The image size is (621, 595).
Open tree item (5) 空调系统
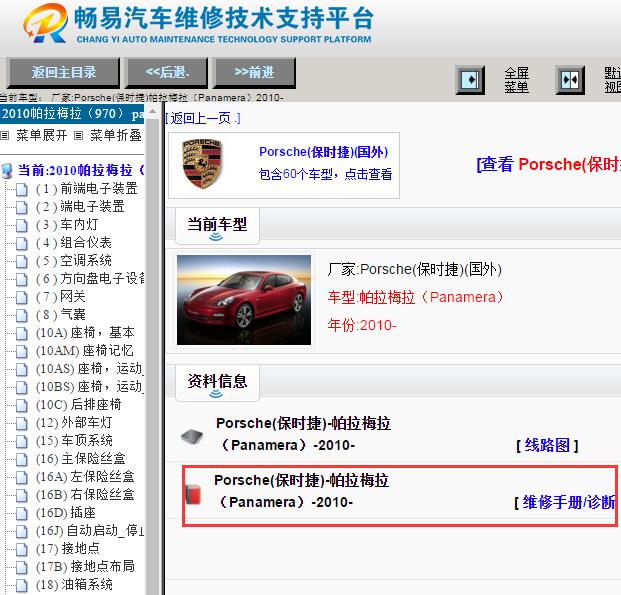pos(74,261)
